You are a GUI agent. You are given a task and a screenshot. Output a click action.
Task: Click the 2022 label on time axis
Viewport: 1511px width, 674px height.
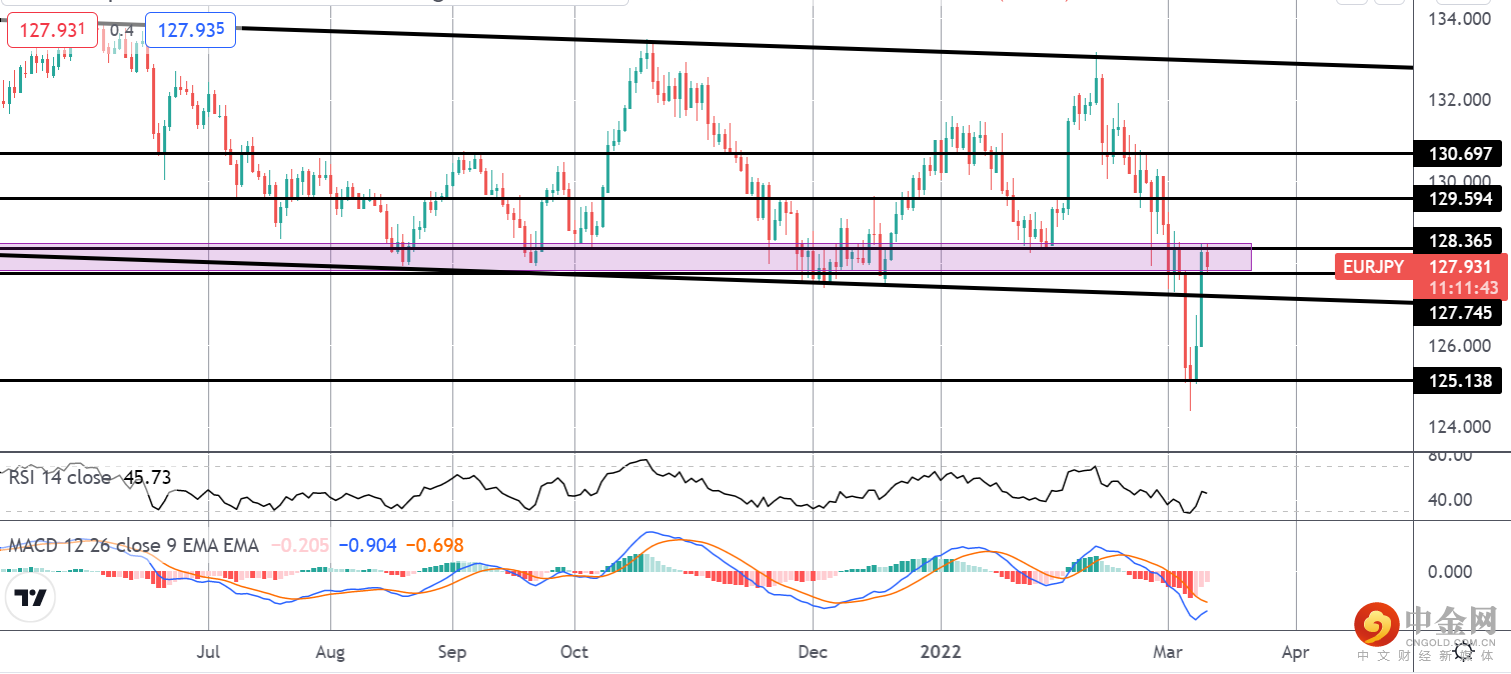(x=940, y=653)
